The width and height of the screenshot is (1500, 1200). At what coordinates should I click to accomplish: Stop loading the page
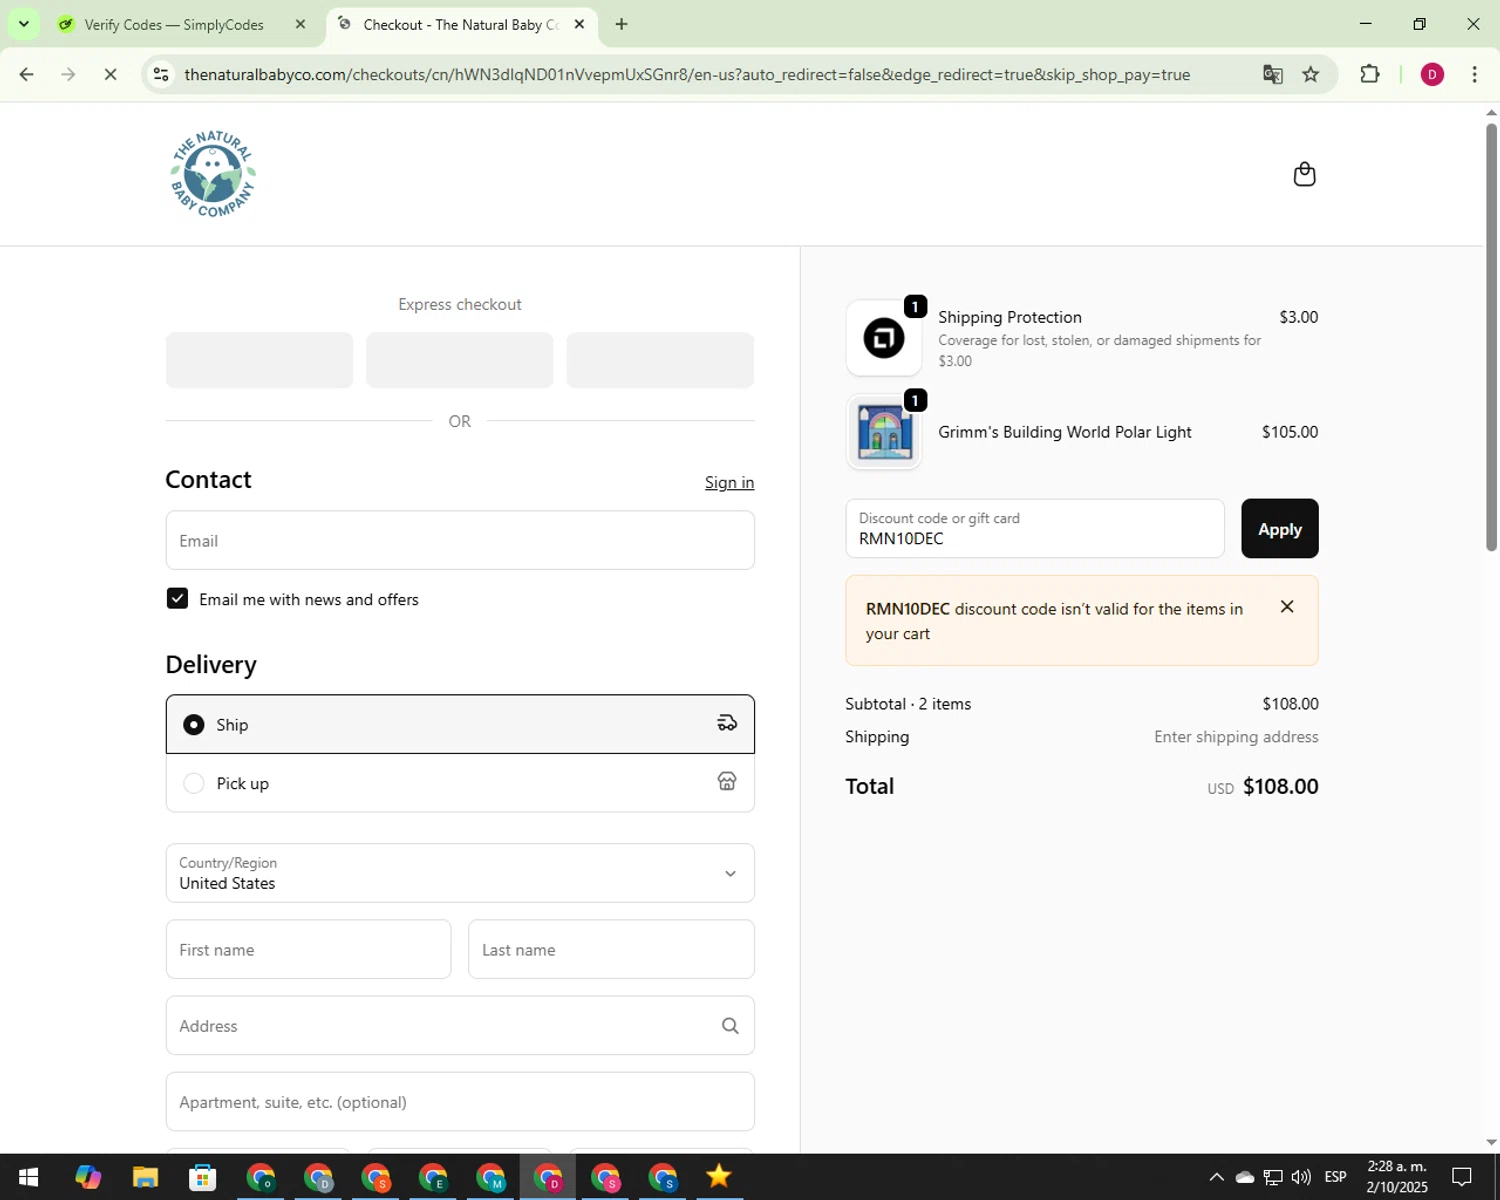coord(110,74)
